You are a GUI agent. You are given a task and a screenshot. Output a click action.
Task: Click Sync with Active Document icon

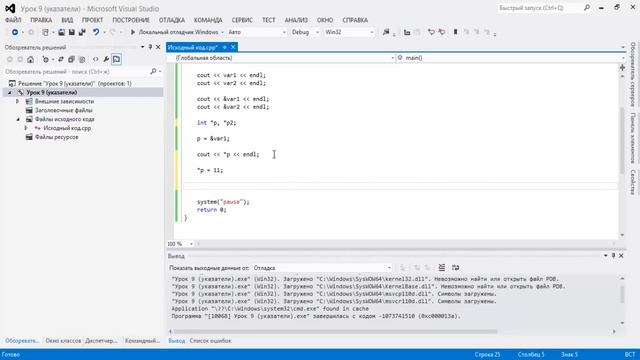61,60
